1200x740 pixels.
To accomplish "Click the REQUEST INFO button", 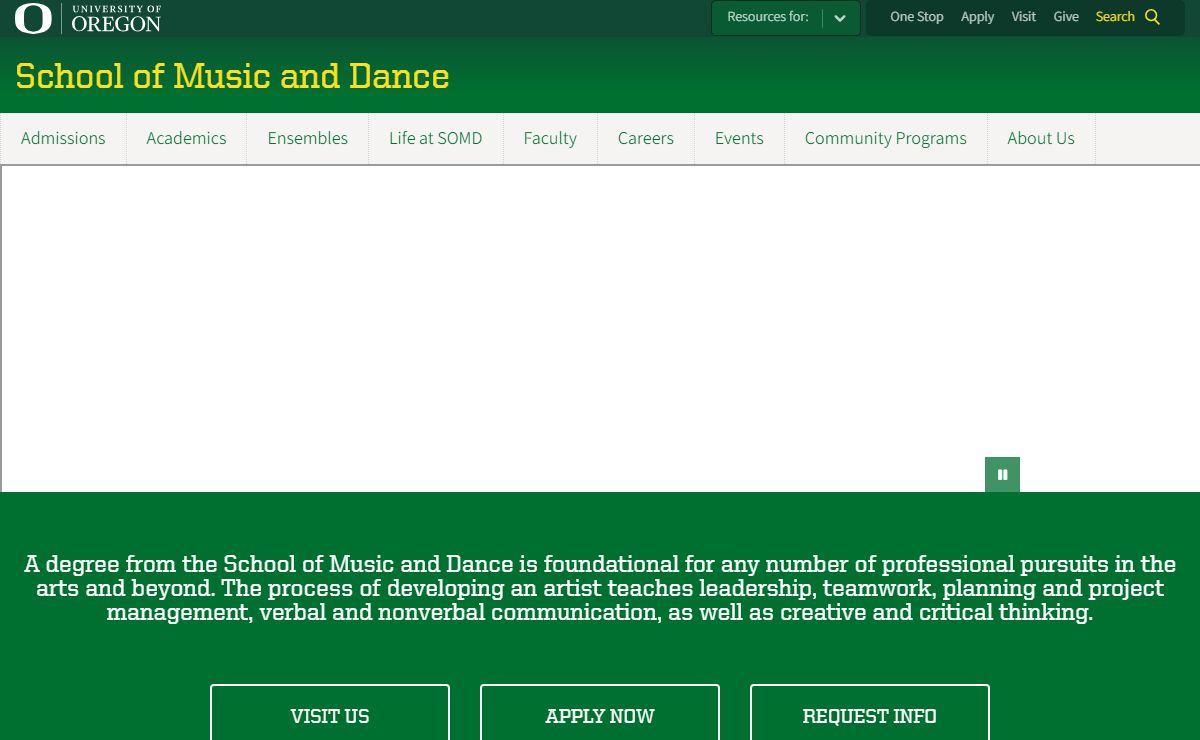I will point(870,714).
